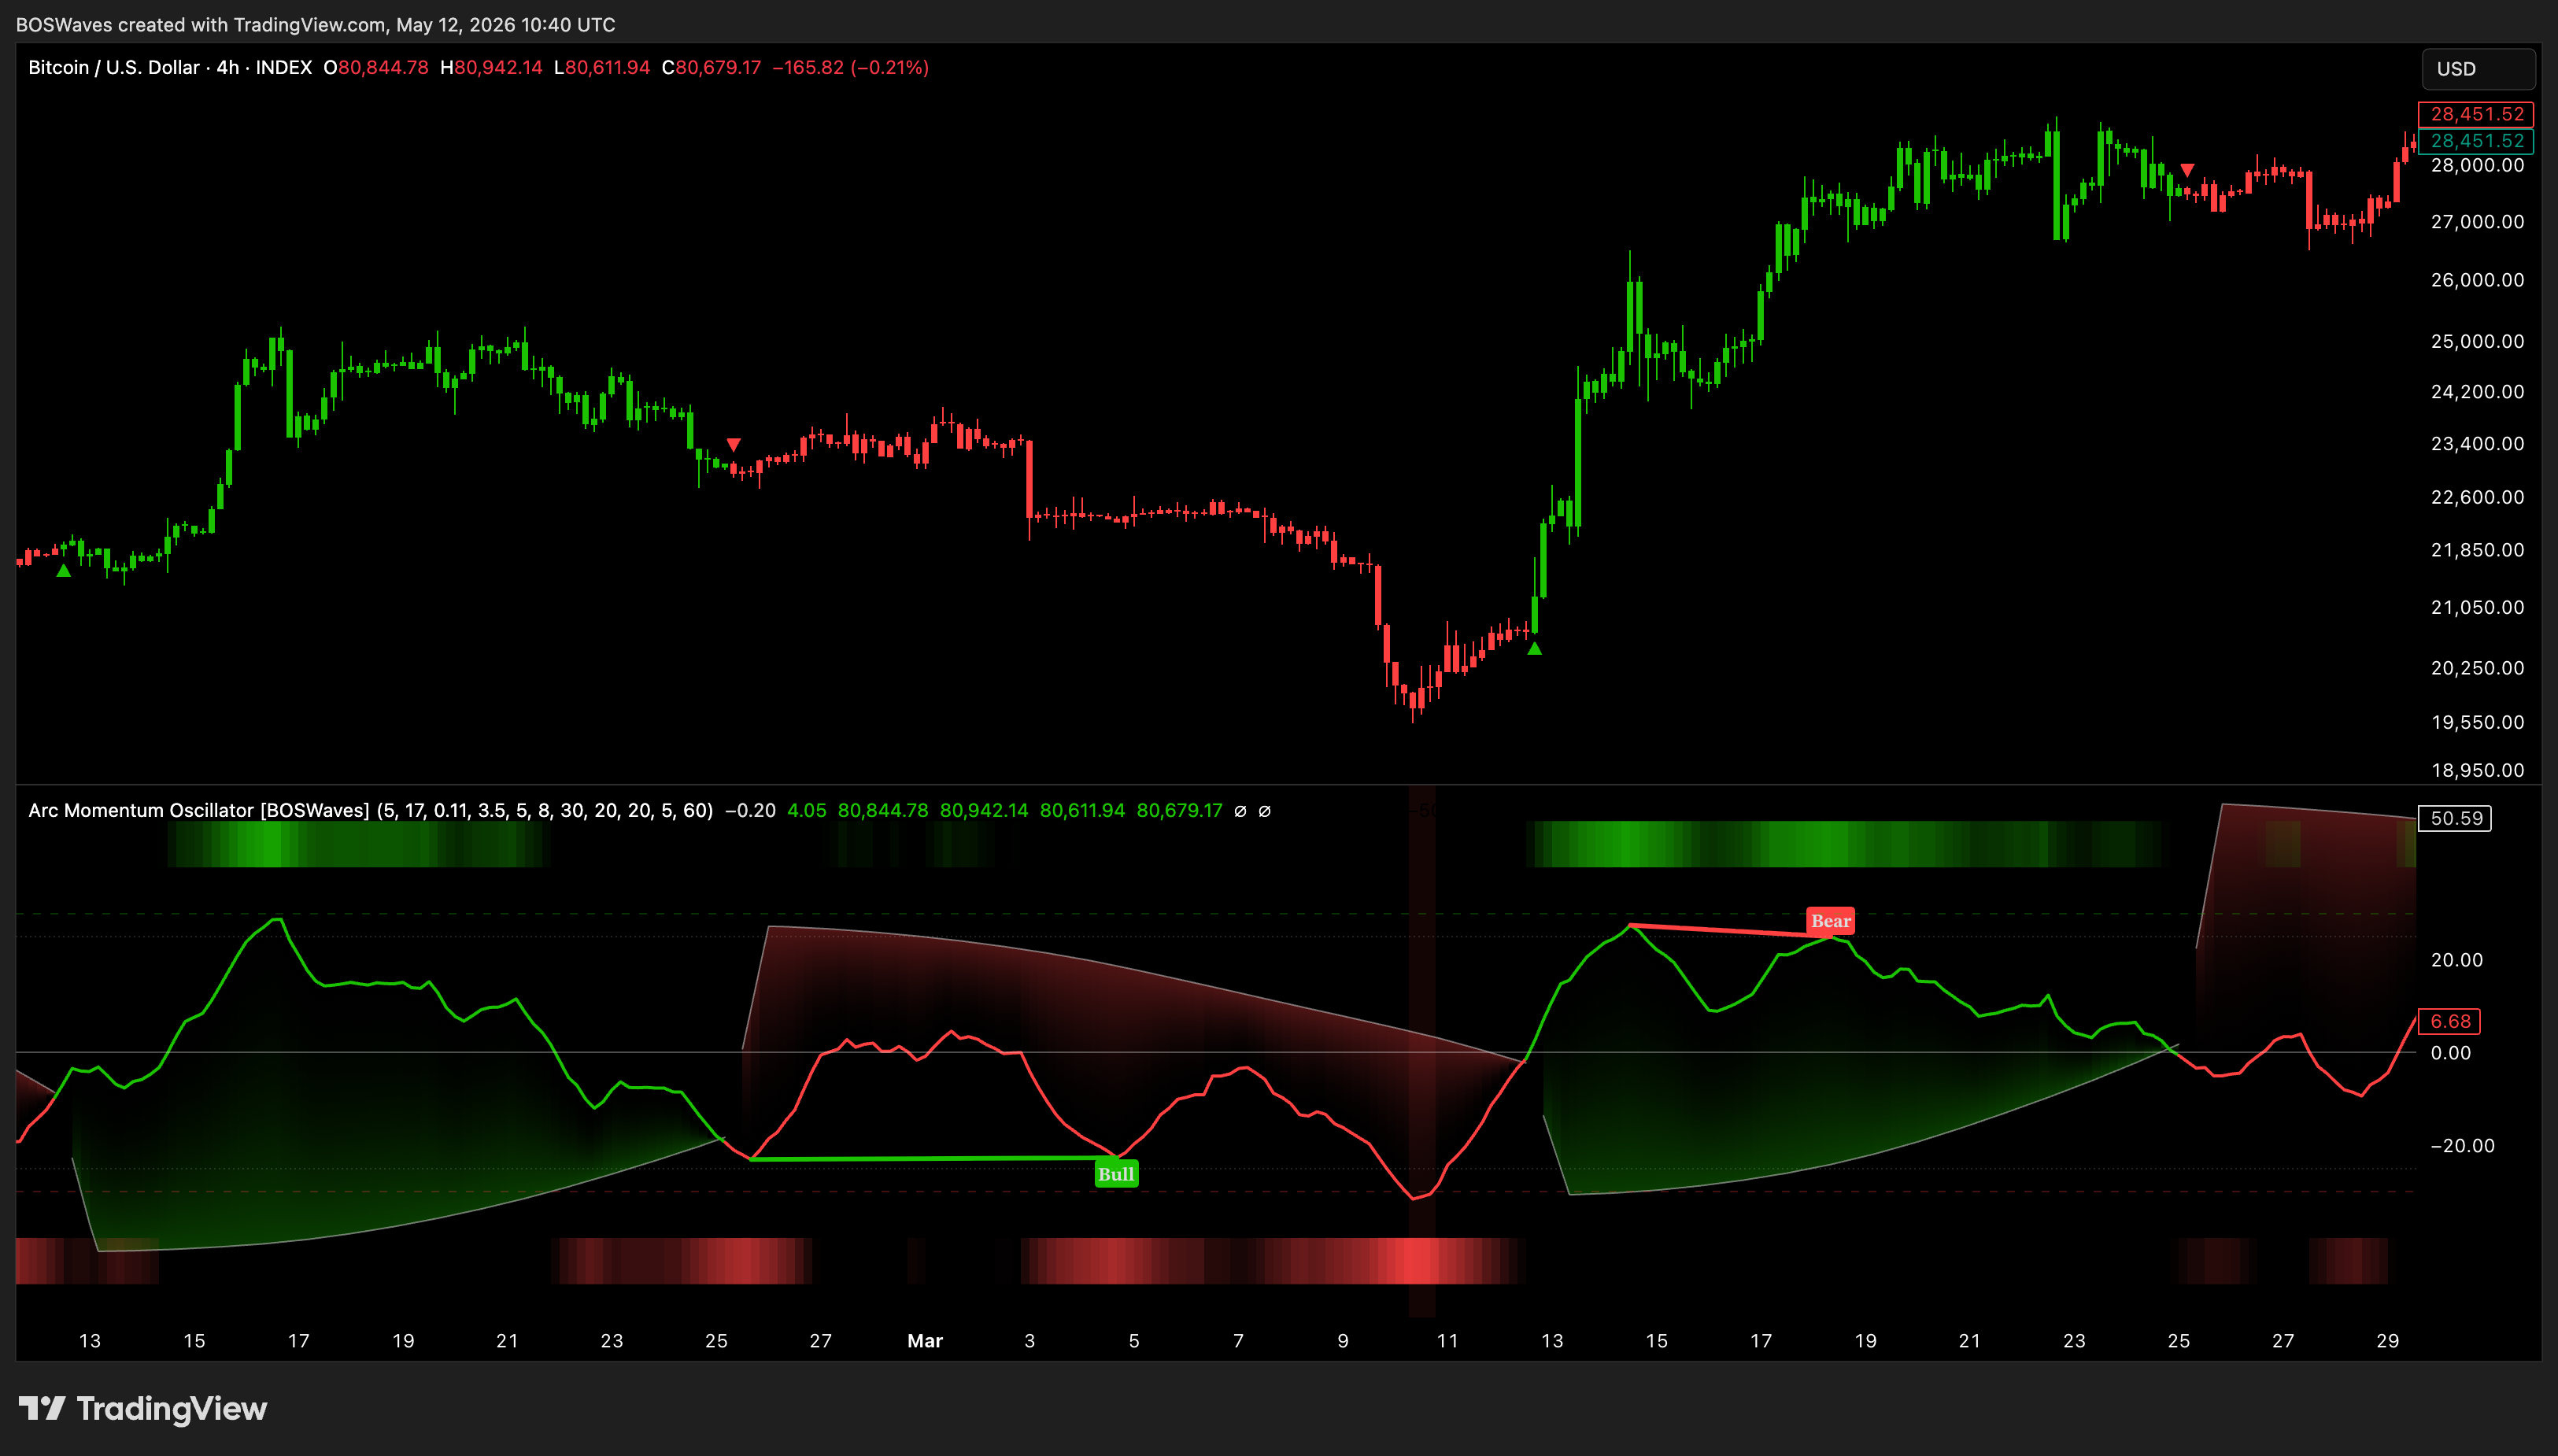
Task: Click the Bear divergence label
Action: click(x=1831, y=921)
